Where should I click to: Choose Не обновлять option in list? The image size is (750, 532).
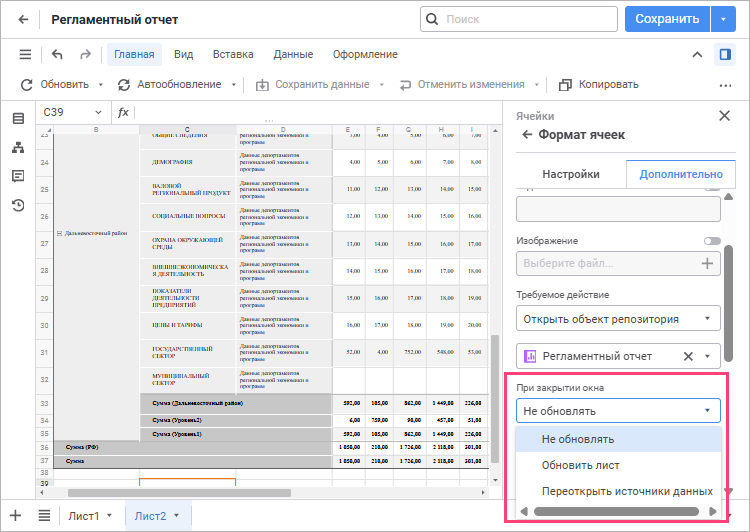(618, 439)
